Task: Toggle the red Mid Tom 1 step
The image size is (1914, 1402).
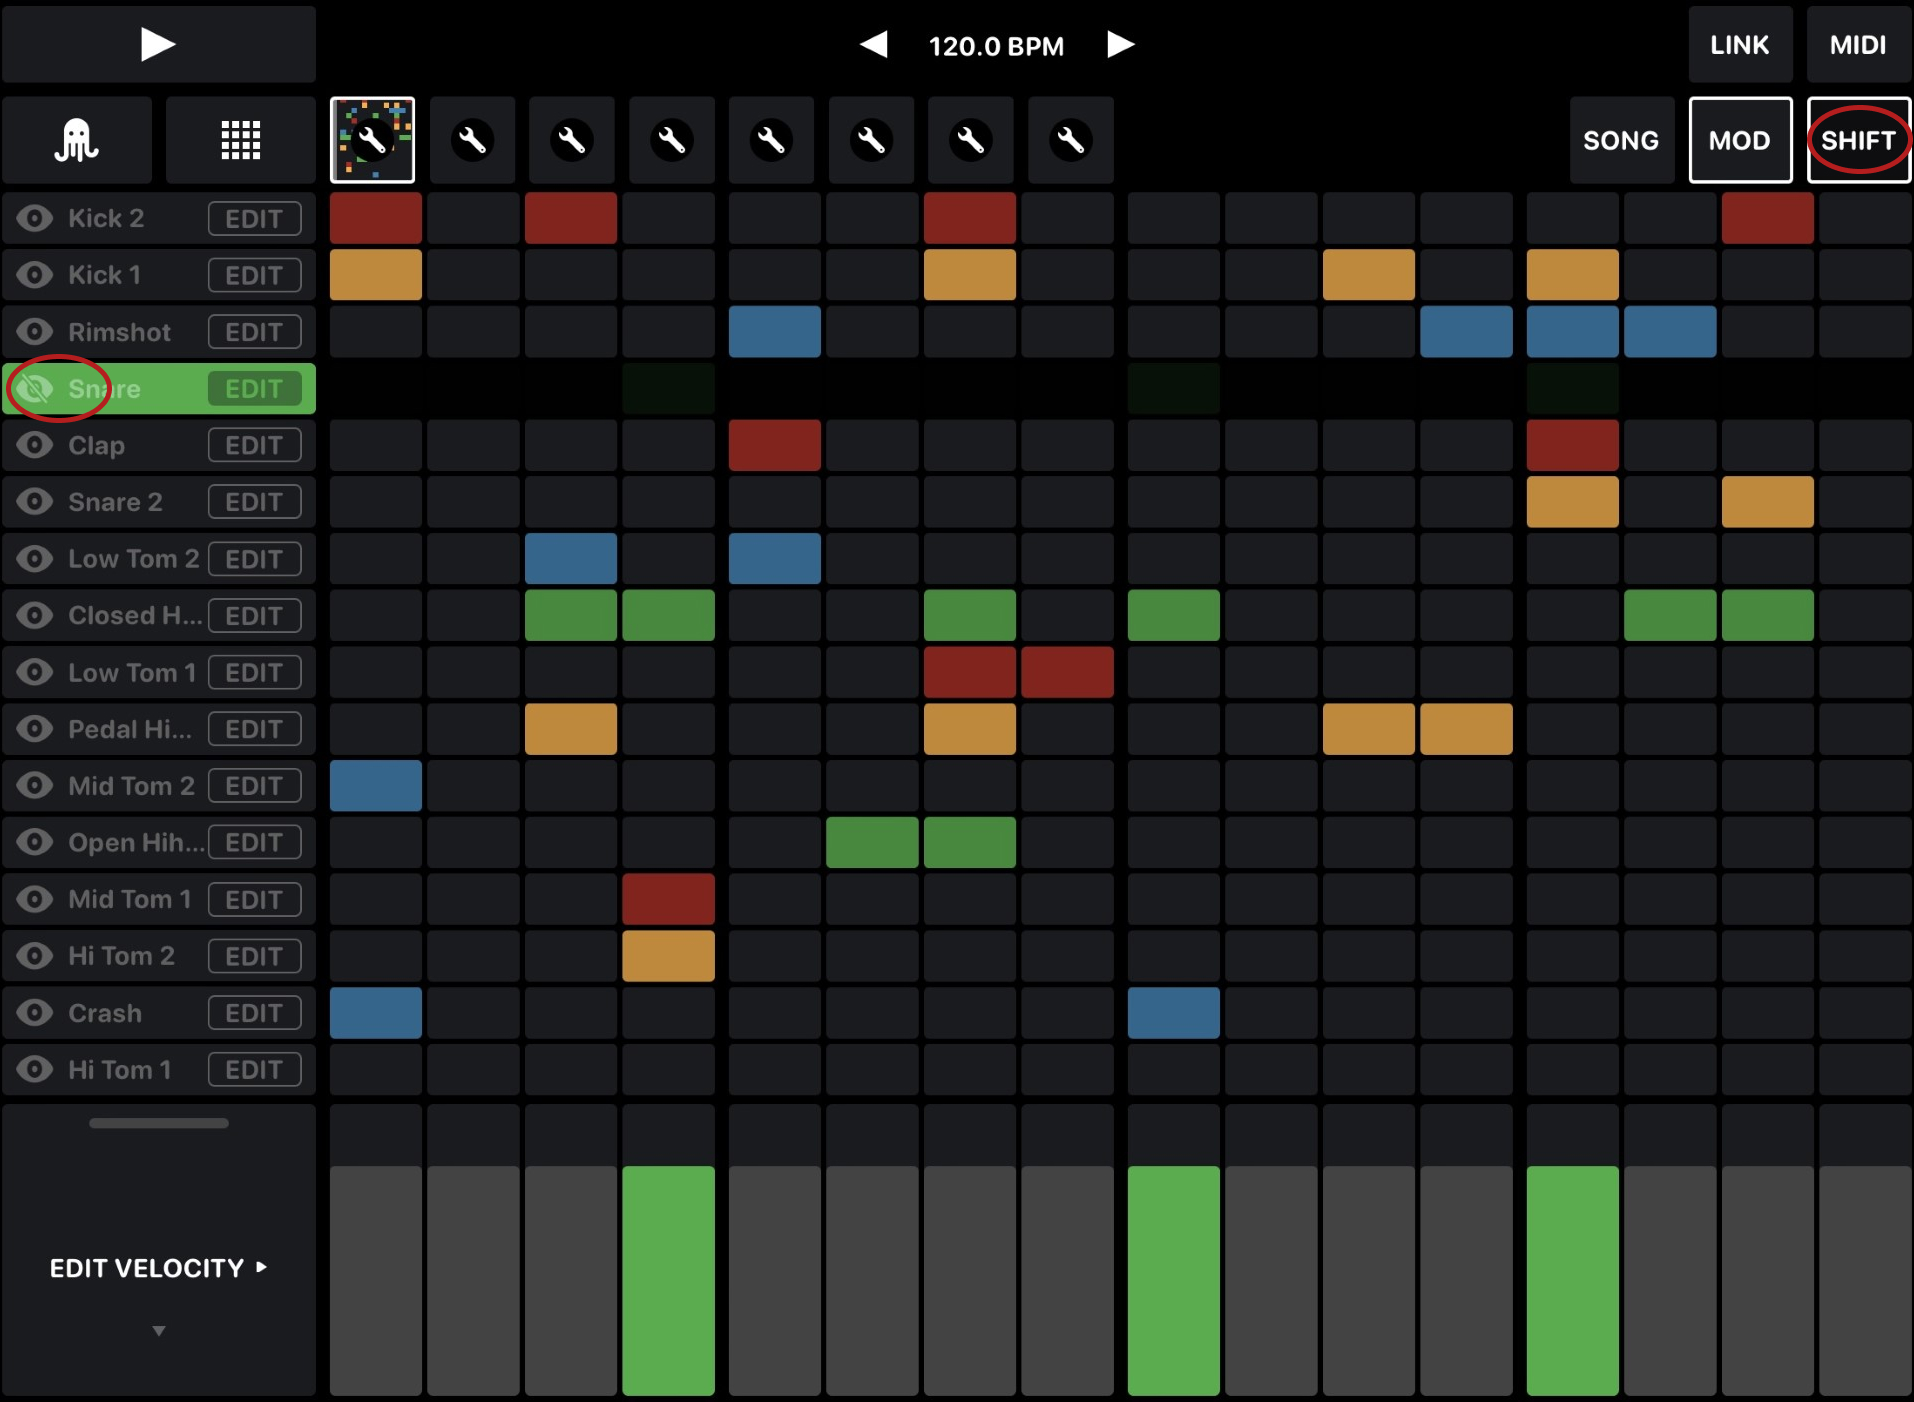Action: tap(668, 899)
